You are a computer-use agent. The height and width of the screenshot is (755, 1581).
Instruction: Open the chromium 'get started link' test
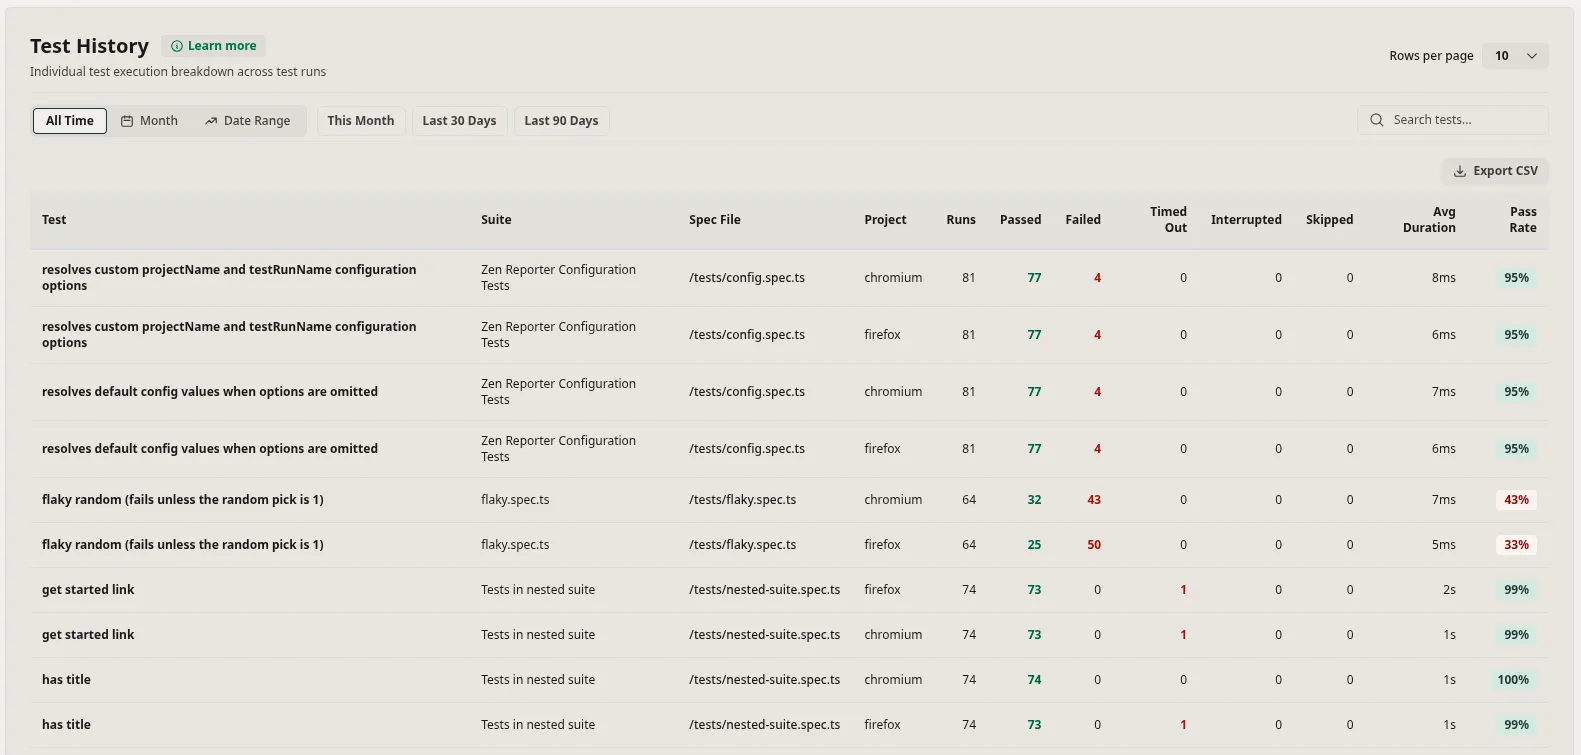click(x=88, y=635)
